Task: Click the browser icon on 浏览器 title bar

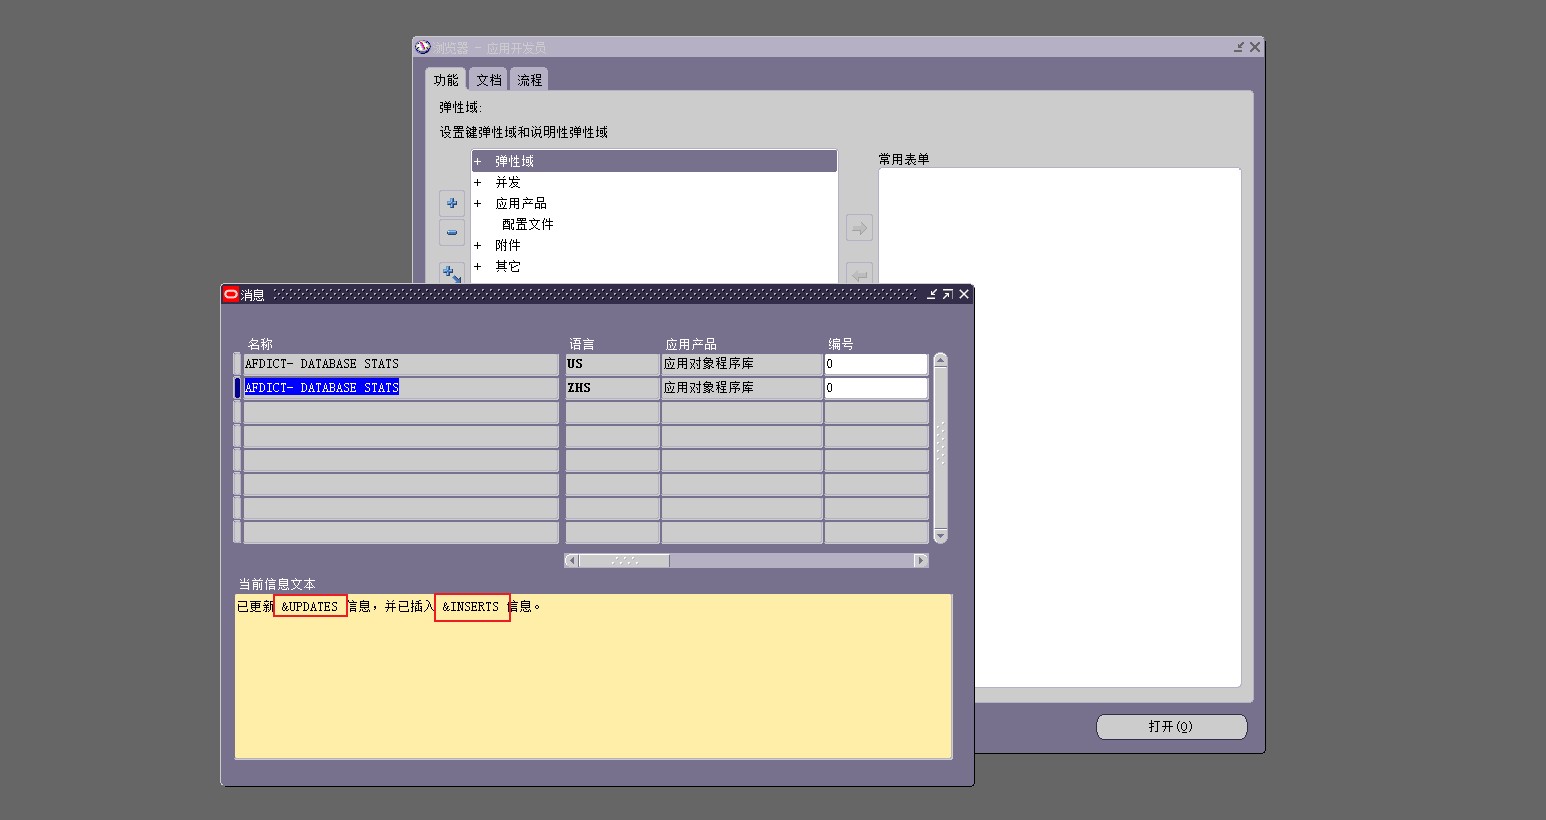Action: point(421,46)
